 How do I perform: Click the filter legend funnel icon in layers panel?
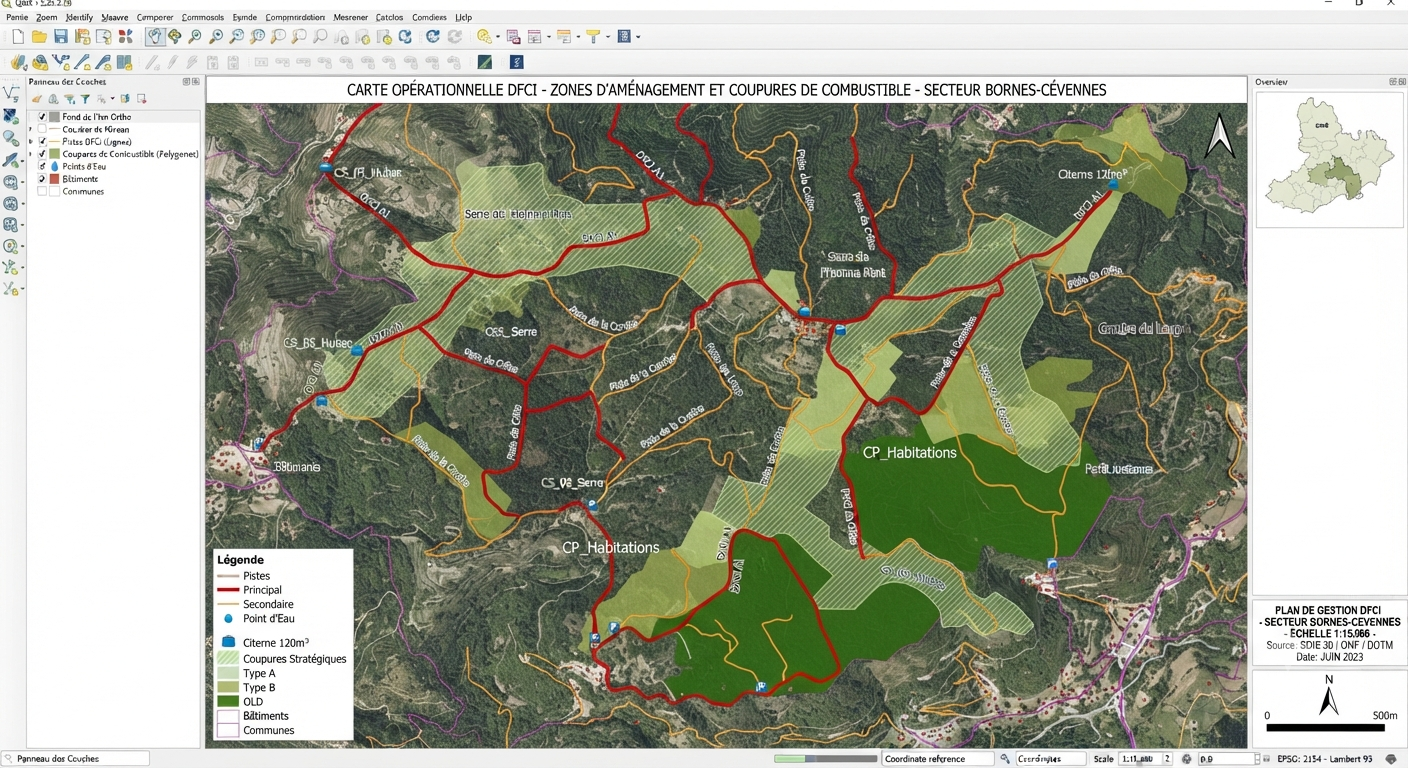click(85, 99)
